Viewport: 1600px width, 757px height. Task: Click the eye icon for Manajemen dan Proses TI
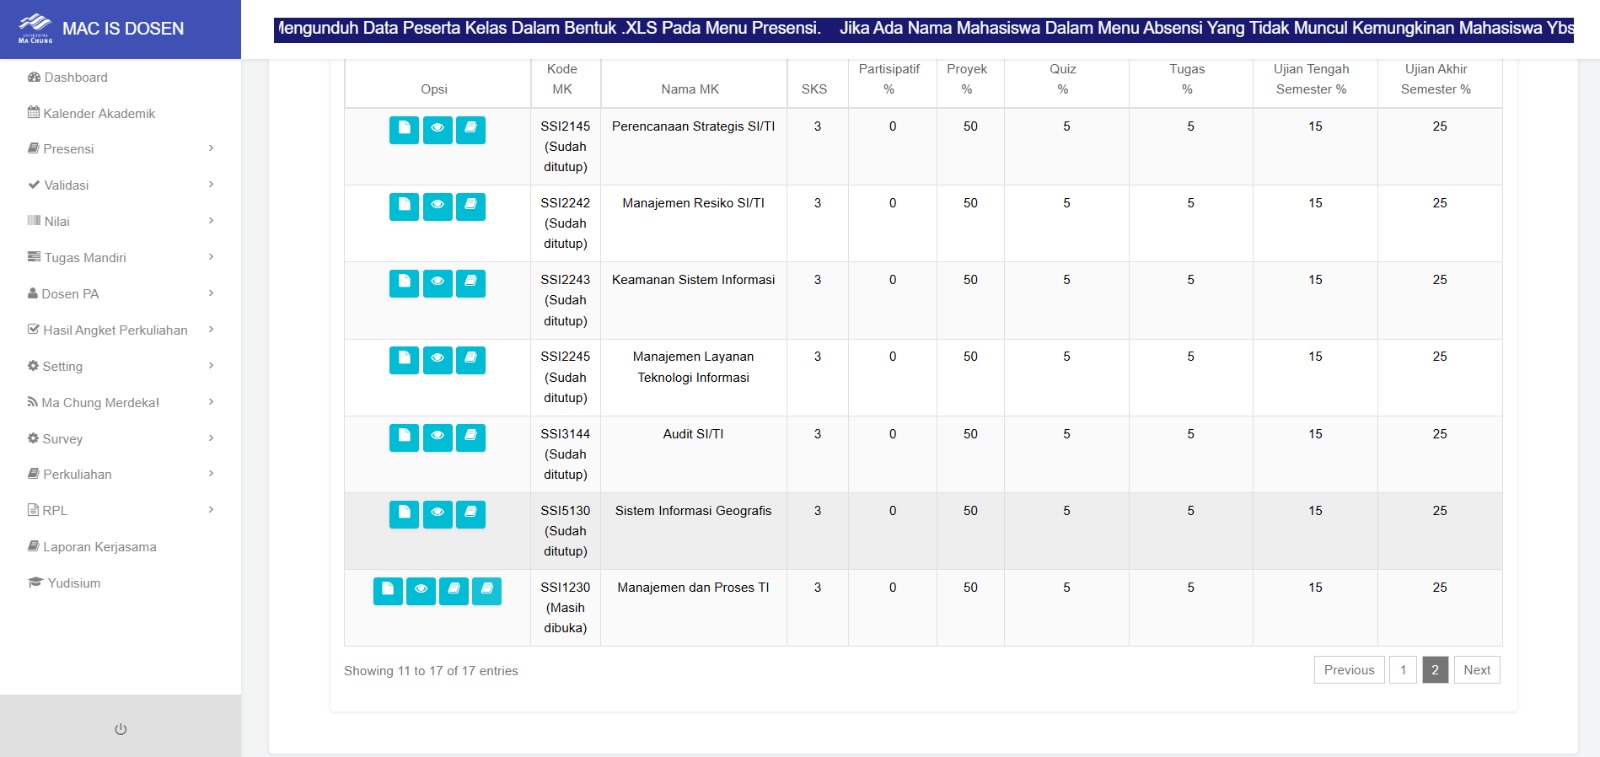(421, 591)
